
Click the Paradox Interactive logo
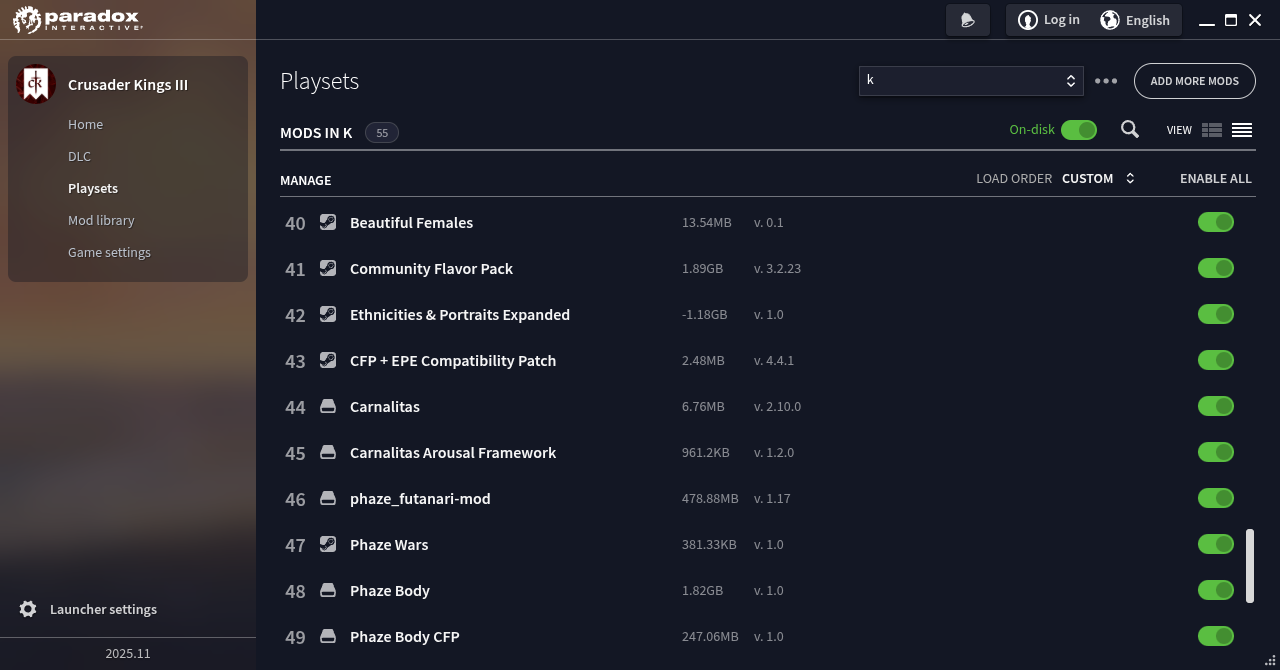tap(78, 19)
